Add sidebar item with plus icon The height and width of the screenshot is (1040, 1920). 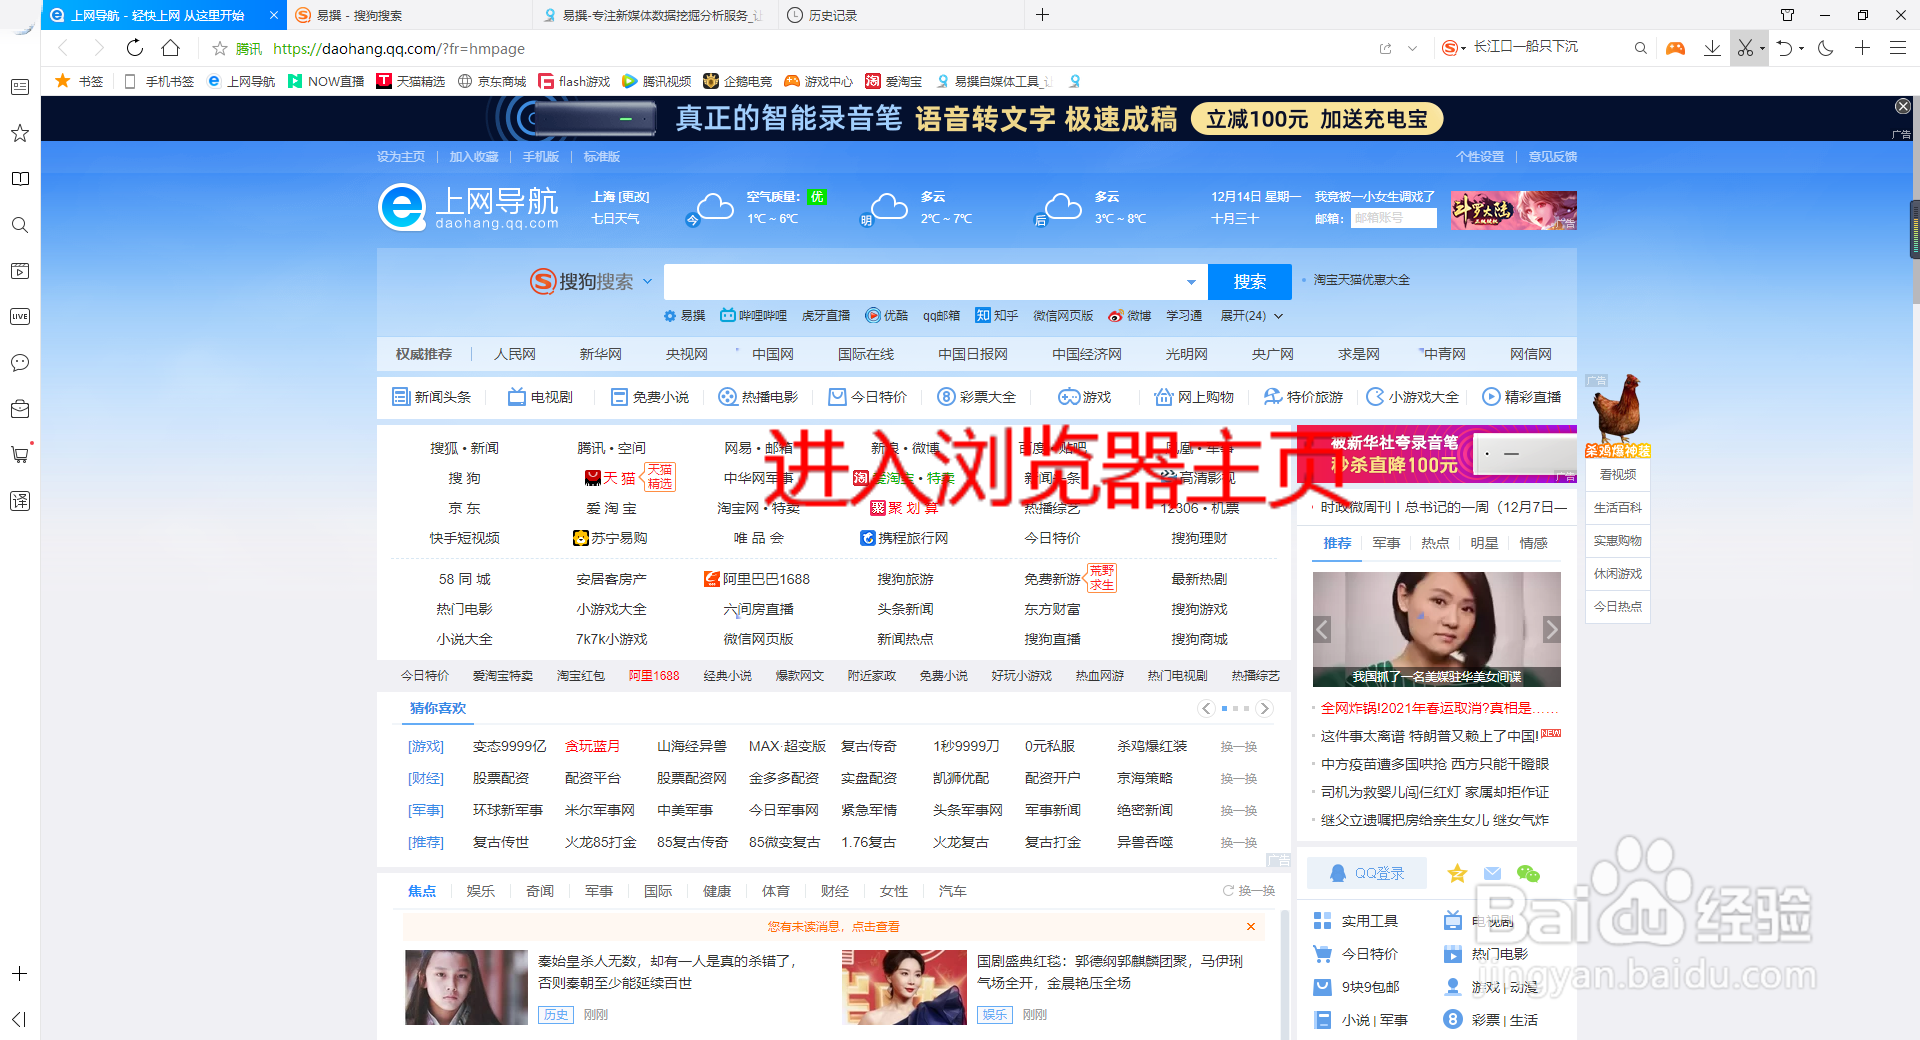click(19, 973)
